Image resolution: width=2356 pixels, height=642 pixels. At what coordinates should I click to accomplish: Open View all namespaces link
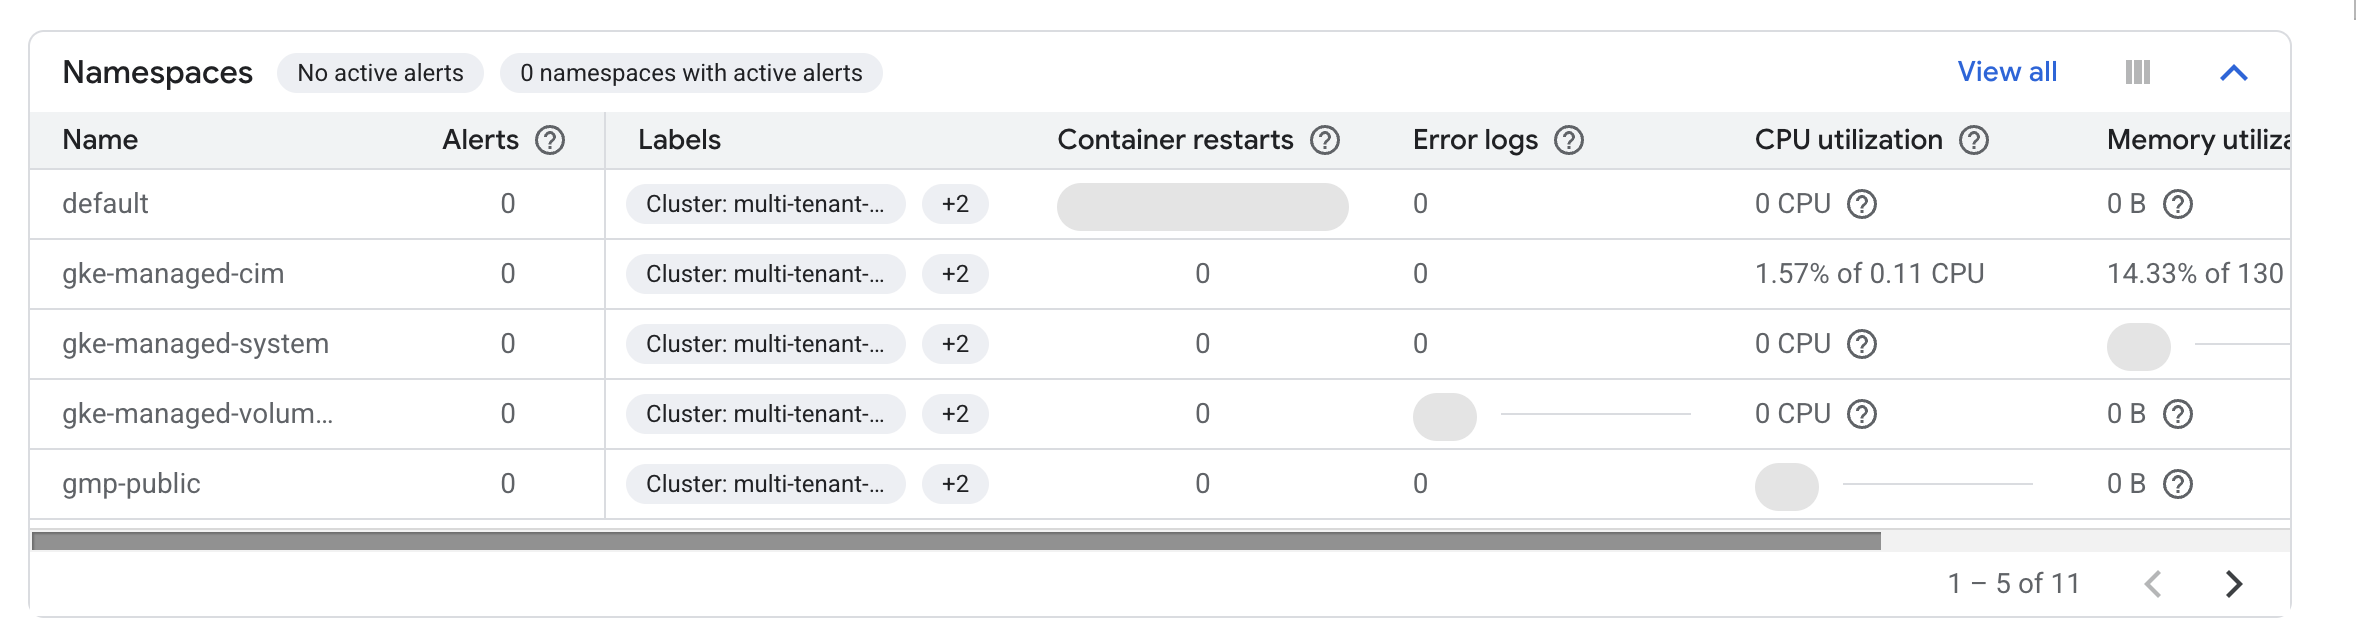(2007, 72)
